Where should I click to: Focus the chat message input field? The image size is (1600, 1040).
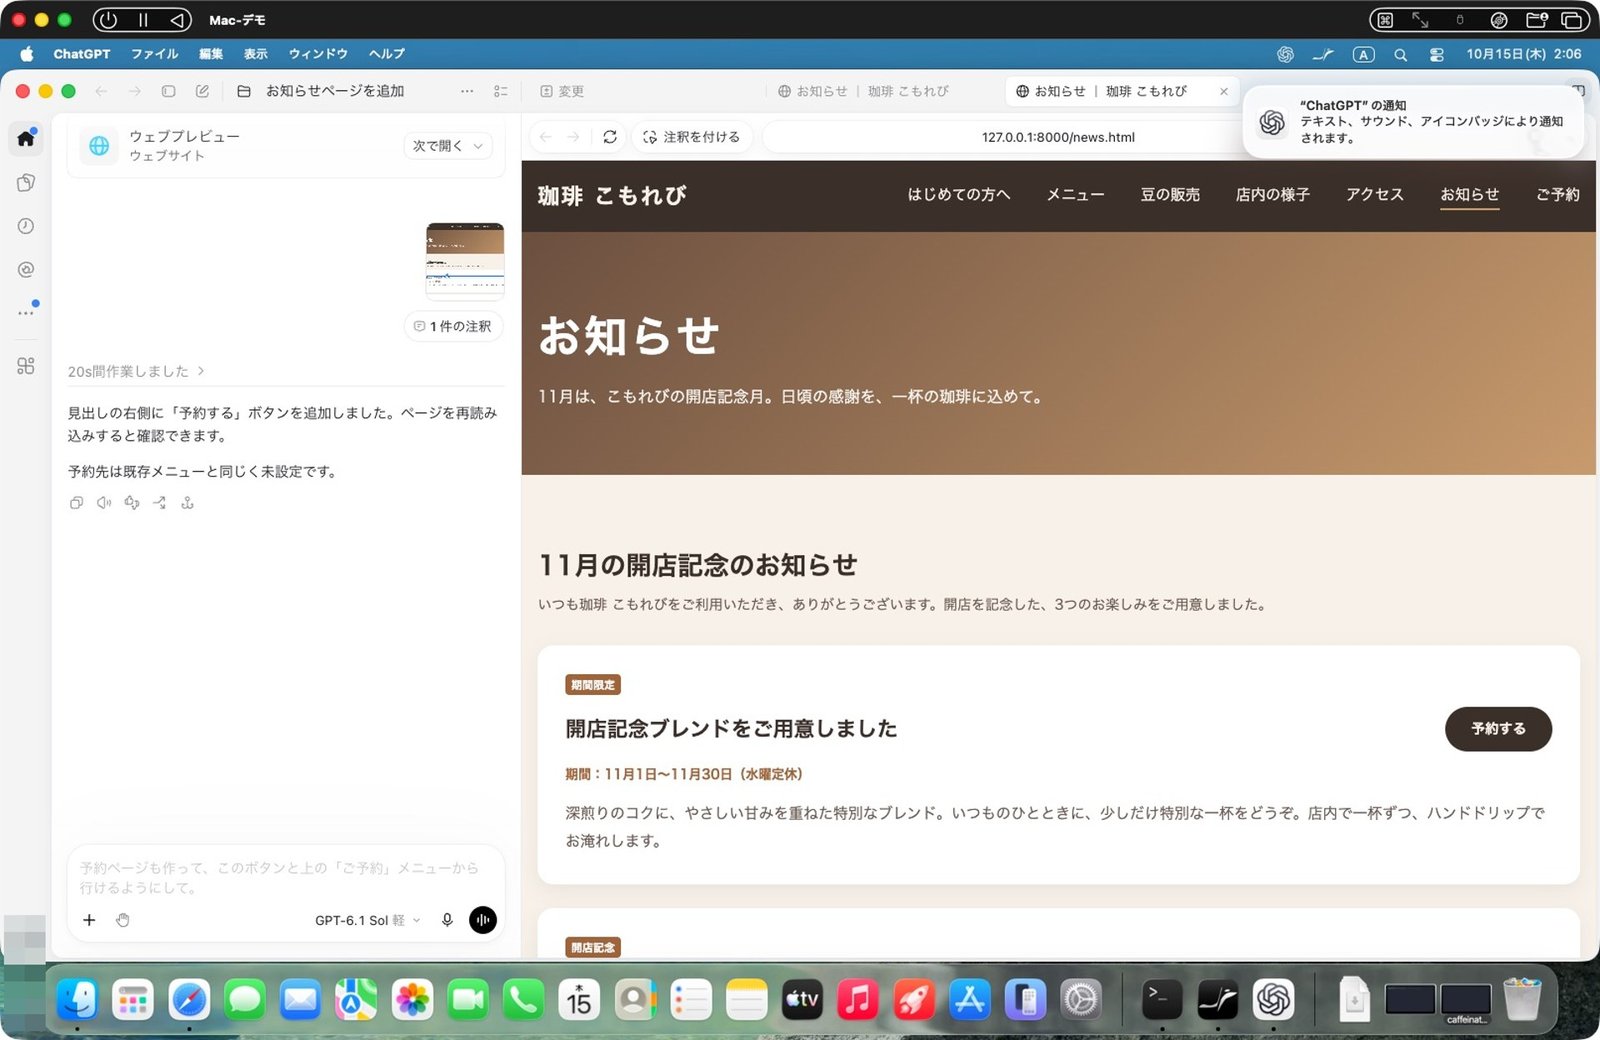click(285, 877)
